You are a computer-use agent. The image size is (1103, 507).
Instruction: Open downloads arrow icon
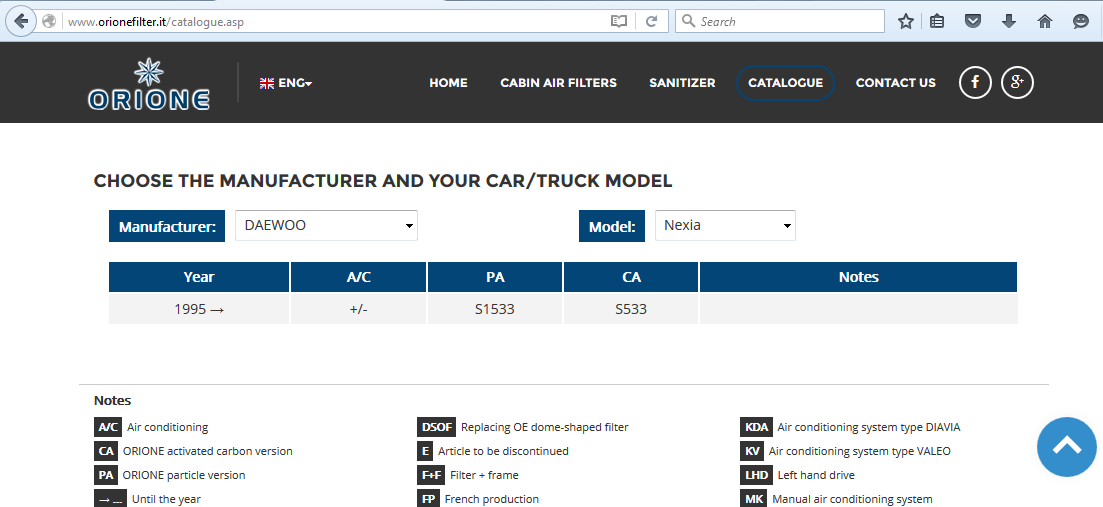click(1009, 22)
